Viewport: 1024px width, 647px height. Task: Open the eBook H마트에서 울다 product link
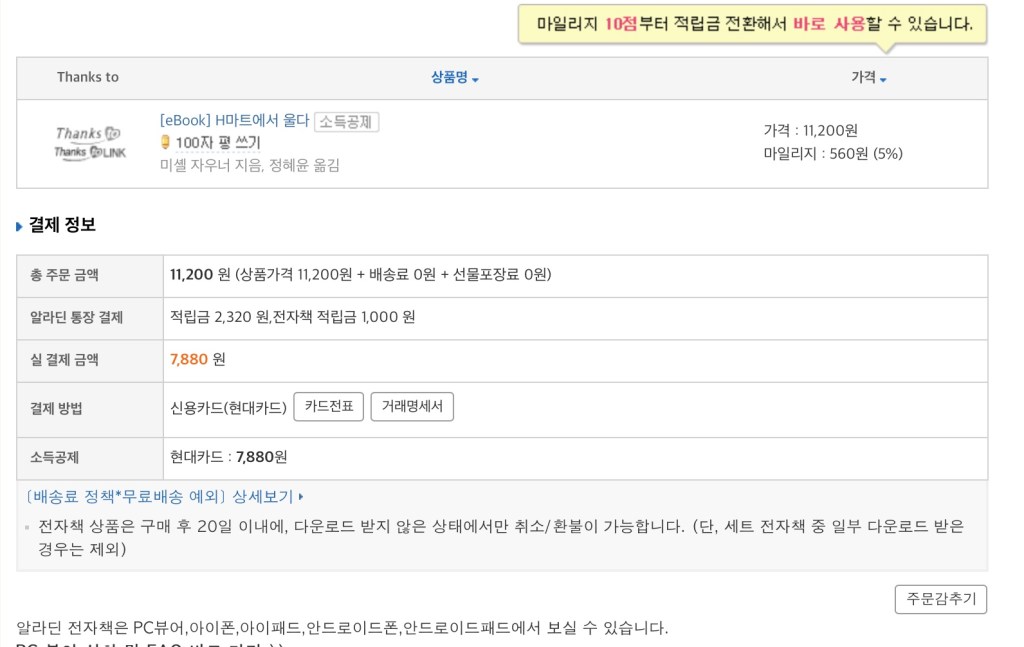coord(235,121)
